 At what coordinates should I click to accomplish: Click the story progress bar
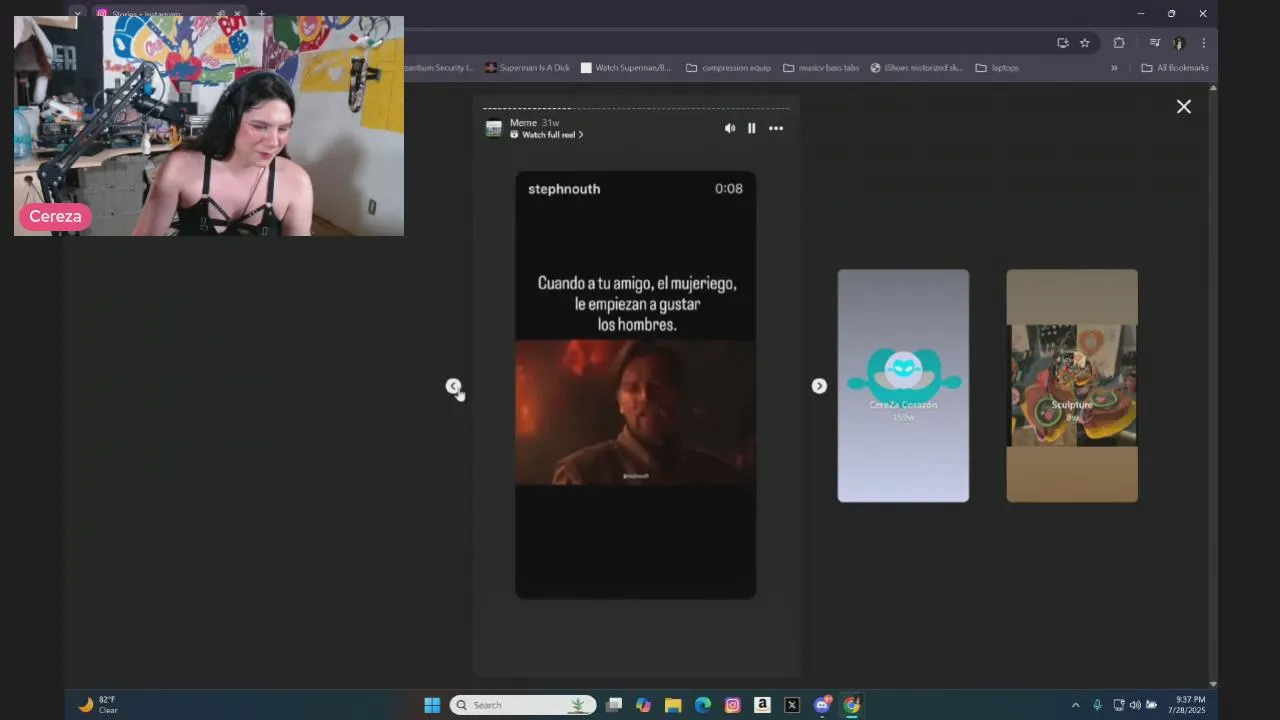[636, 108]
